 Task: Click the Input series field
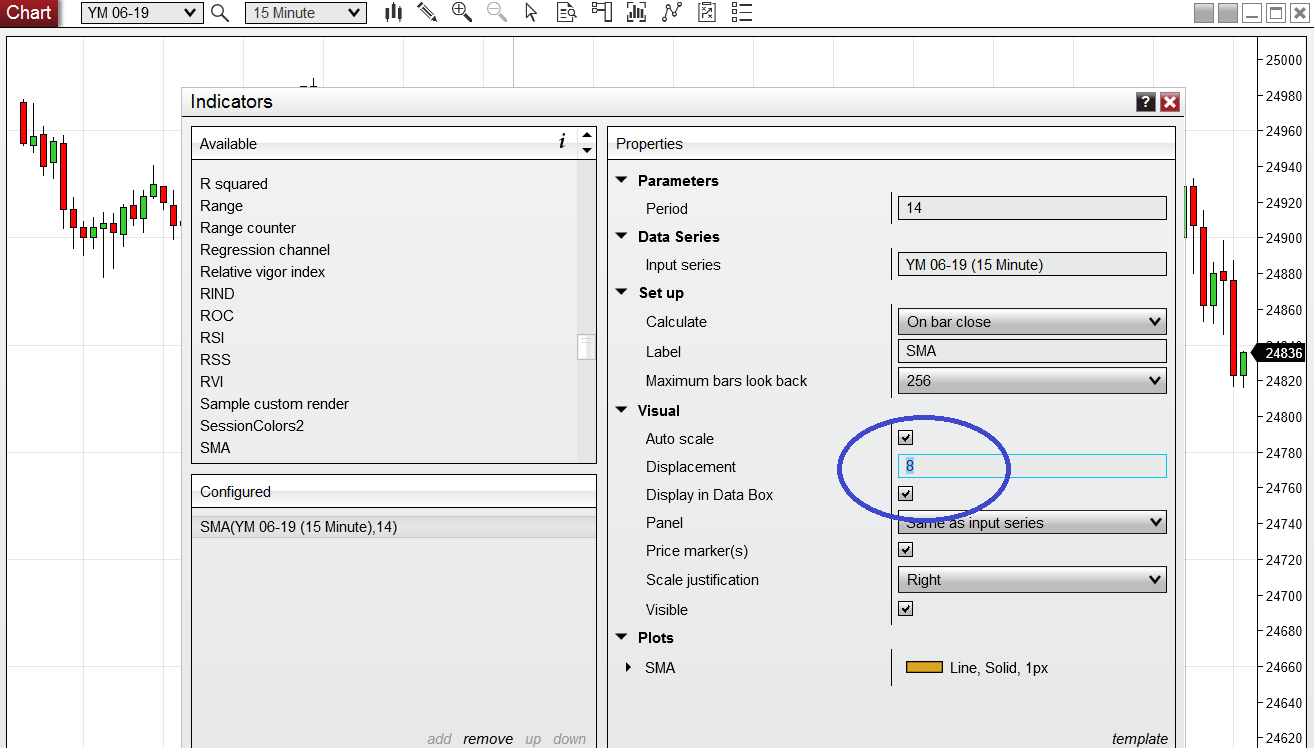click(x=1032, y=264)
